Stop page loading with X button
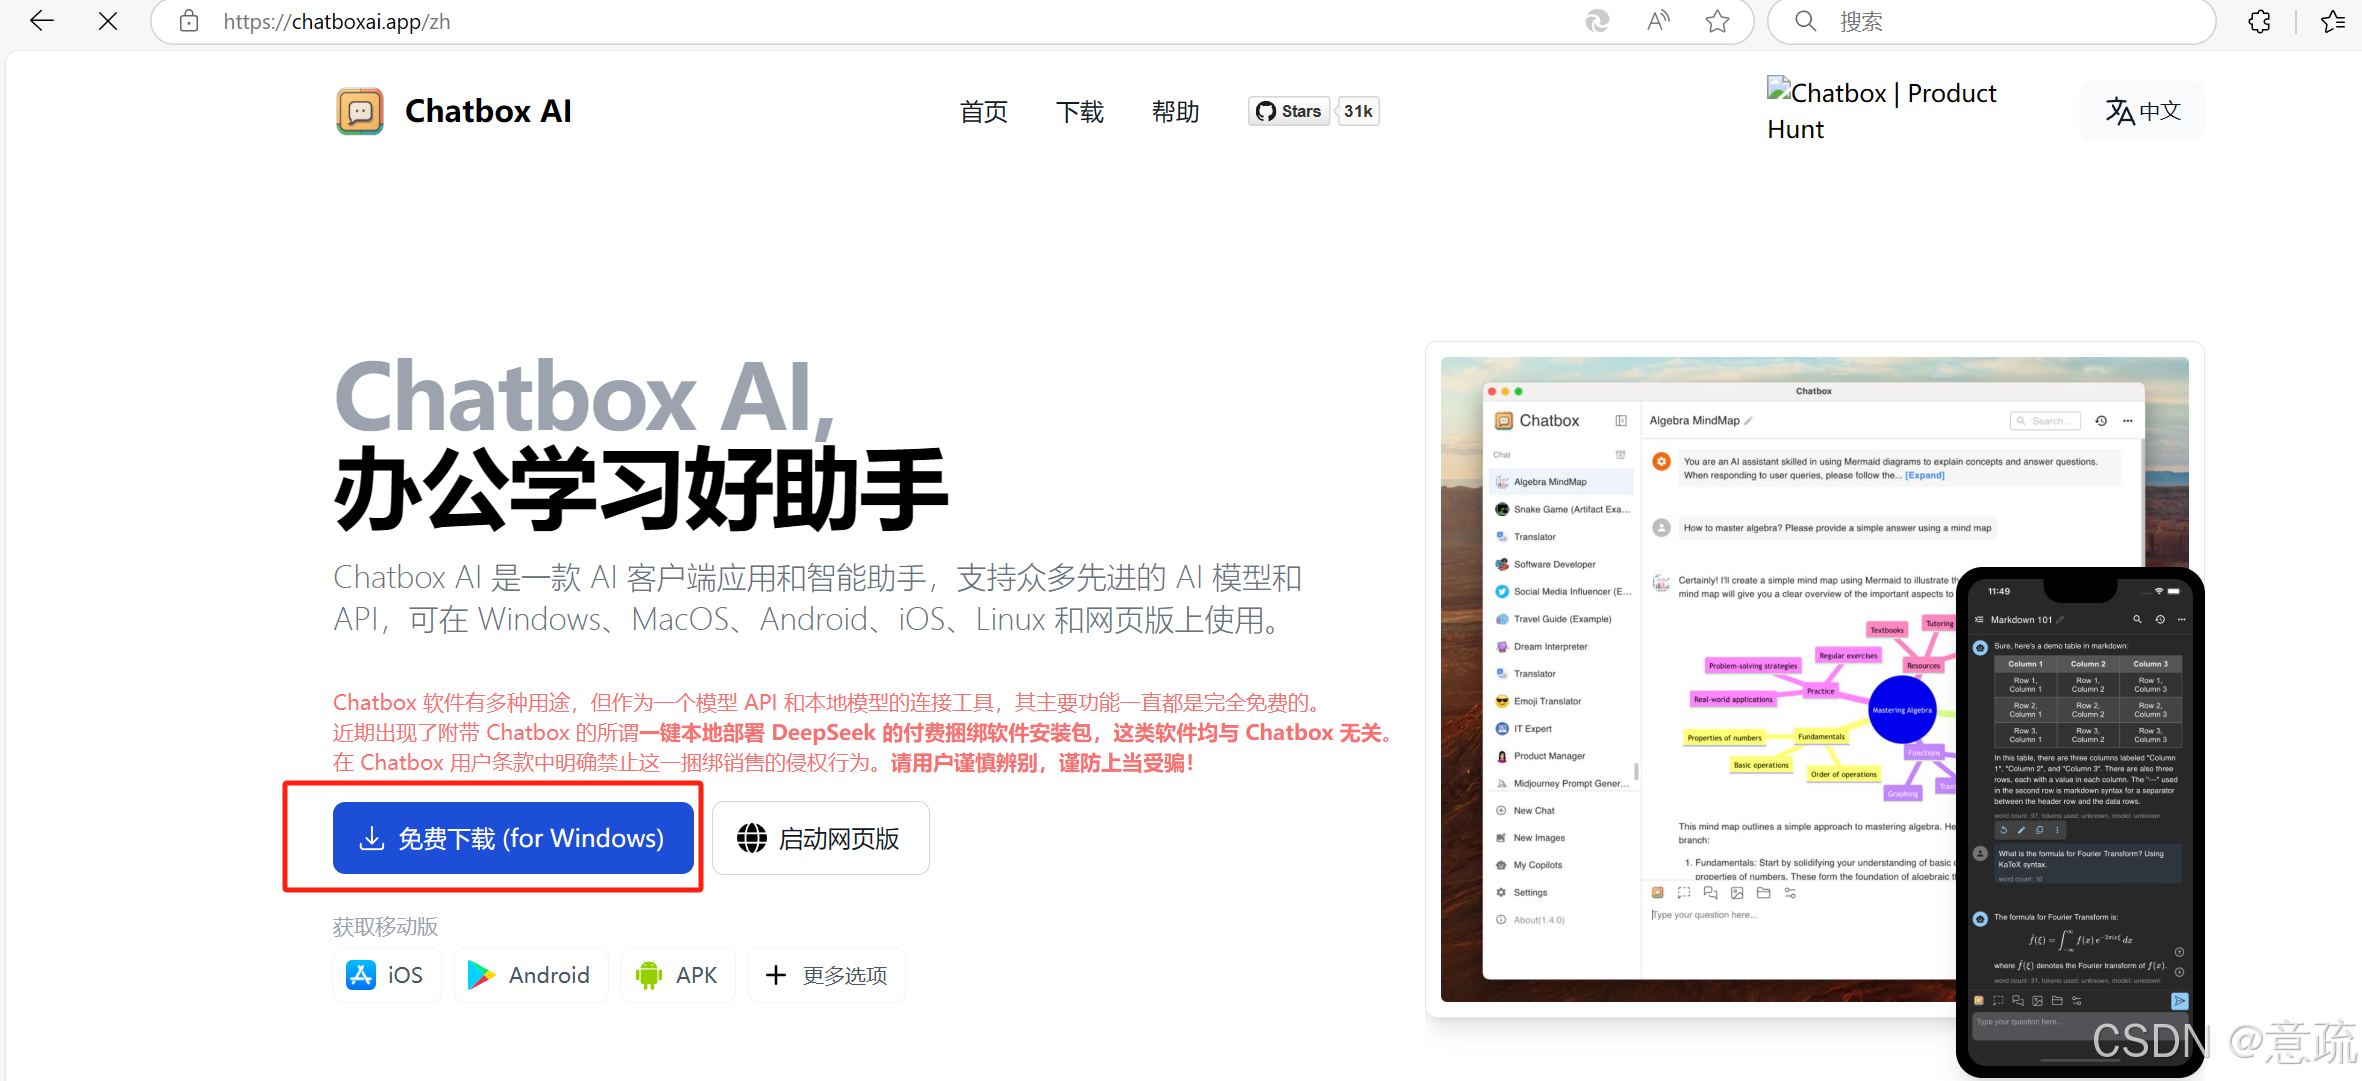This screenshot has width=2362, height=1081. [108, 21]
